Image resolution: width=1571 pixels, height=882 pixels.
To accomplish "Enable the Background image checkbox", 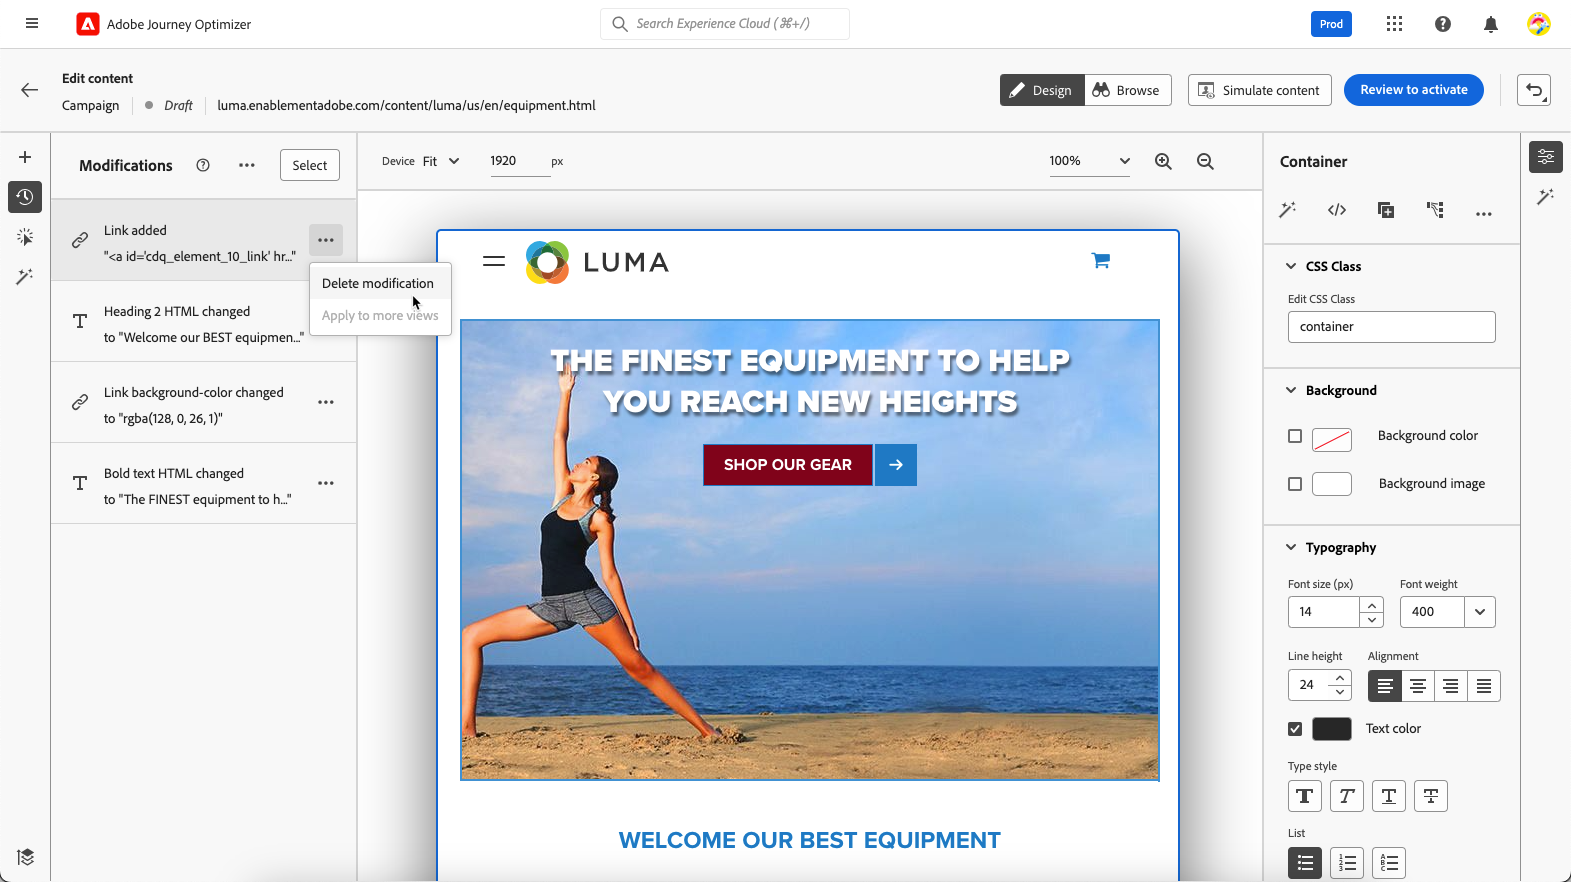I will [x=1295, y=484].
